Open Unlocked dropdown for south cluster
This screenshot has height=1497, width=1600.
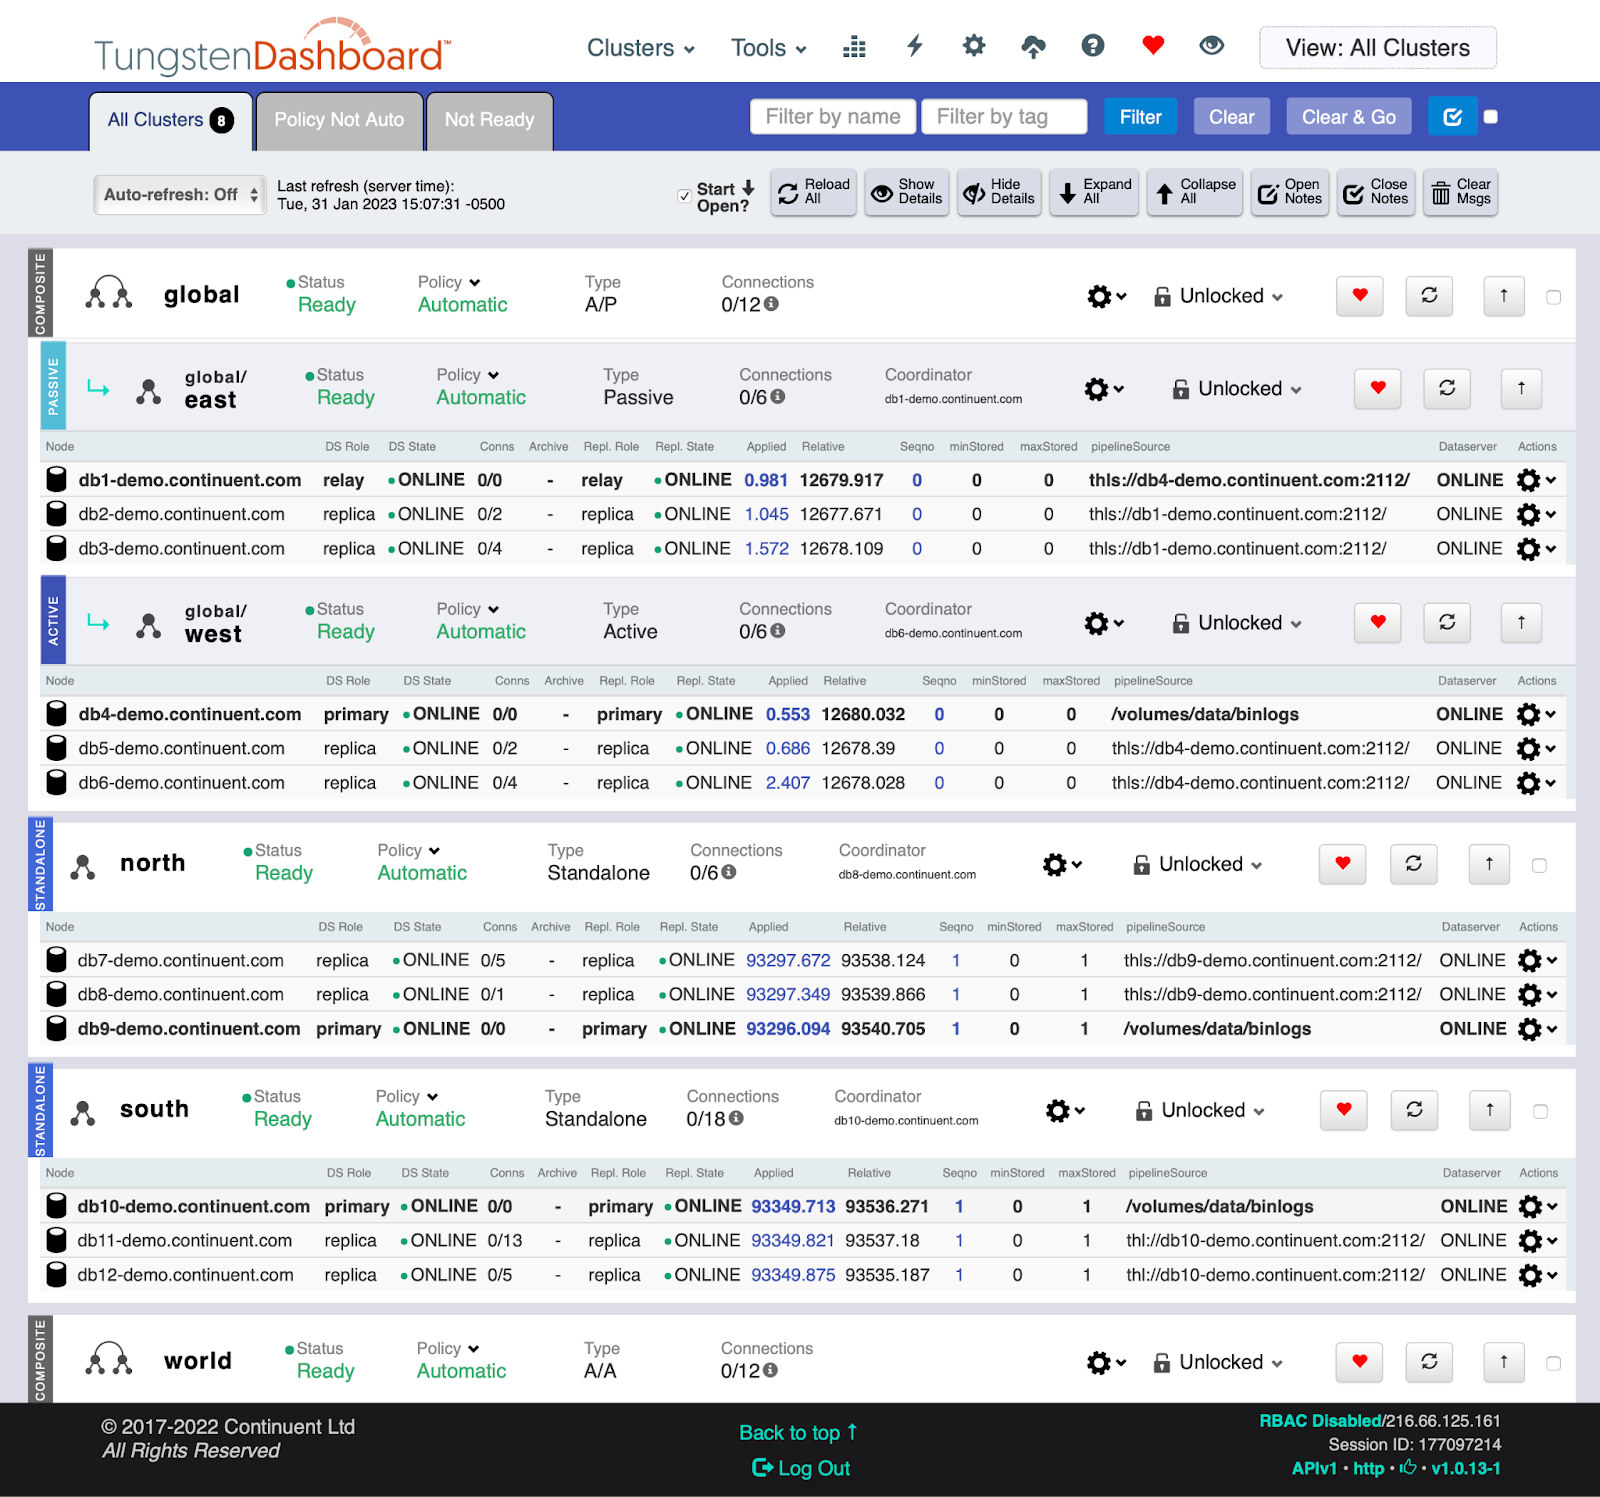point(1200,1110)
